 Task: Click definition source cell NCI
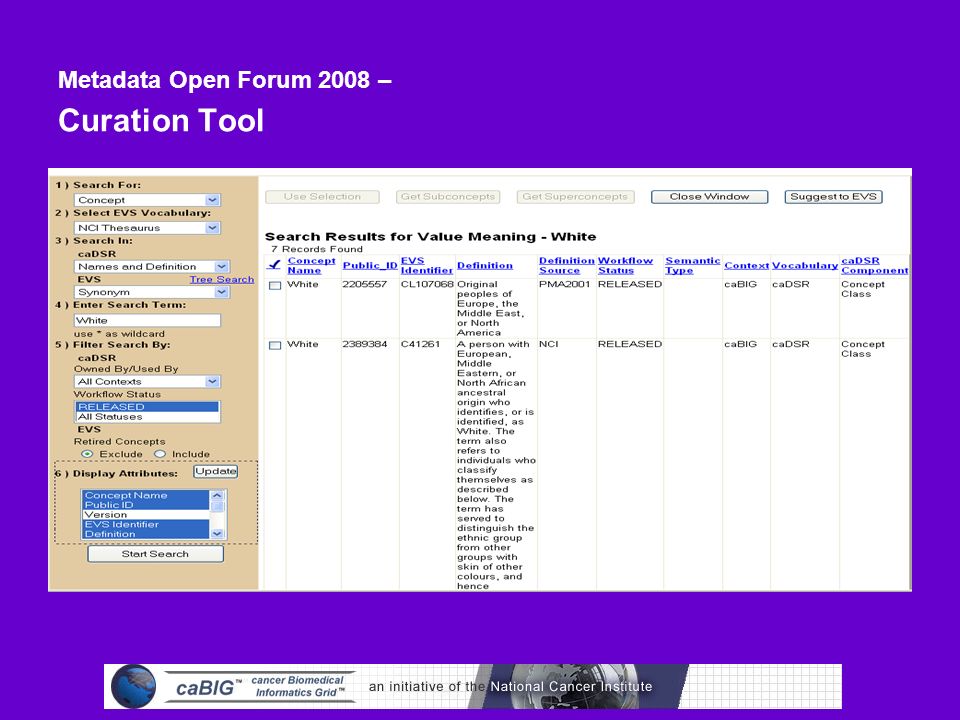point(549,344)
